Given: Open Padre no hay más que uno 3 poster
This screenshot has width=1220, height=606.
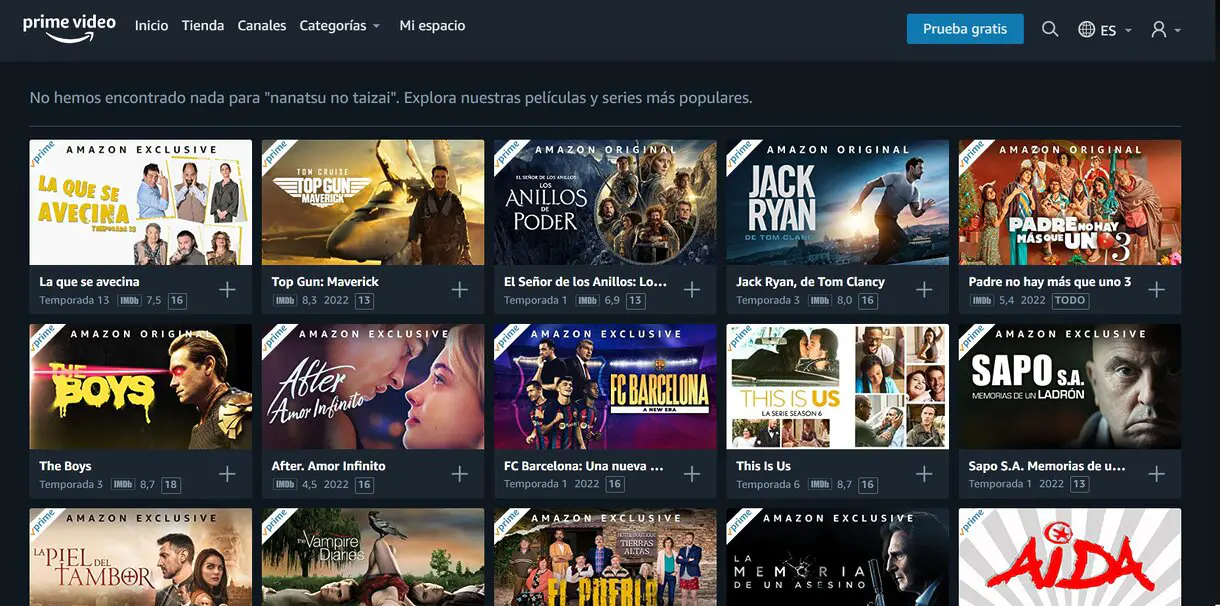Looking at the screenshot, I should (1070, 202).
